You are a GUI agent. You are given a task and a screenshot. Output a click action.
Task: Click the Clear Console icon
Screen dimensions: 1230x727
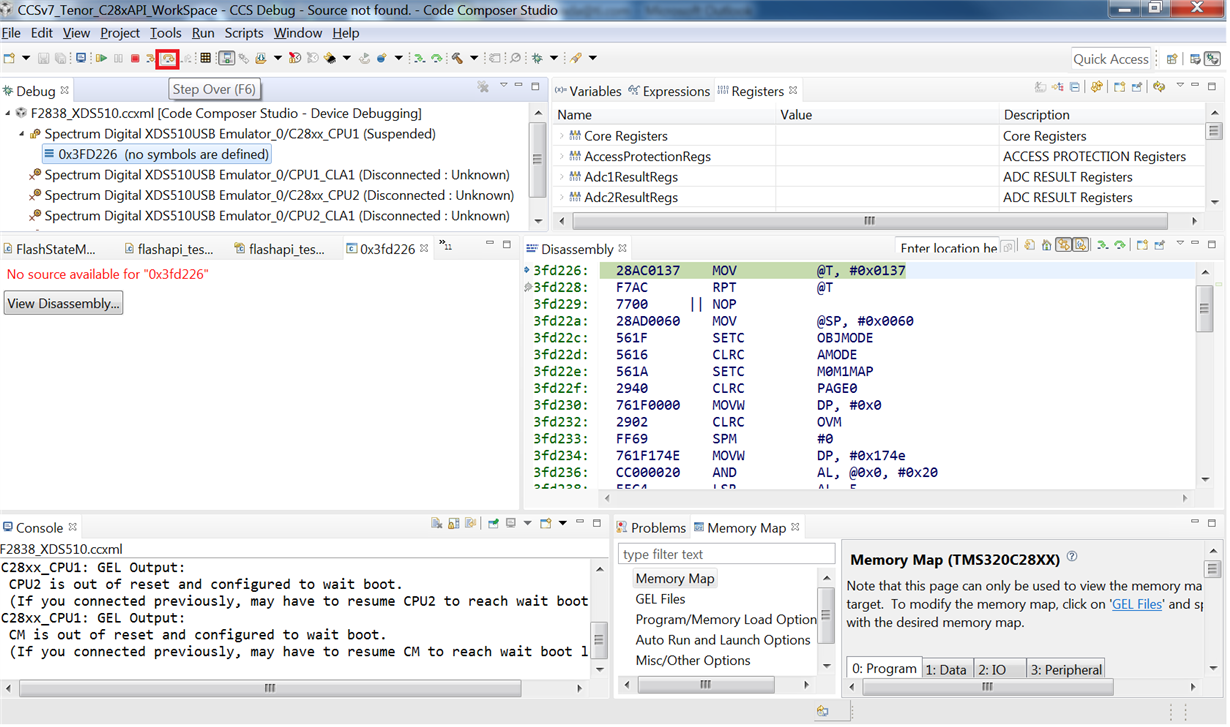(437, 523)
